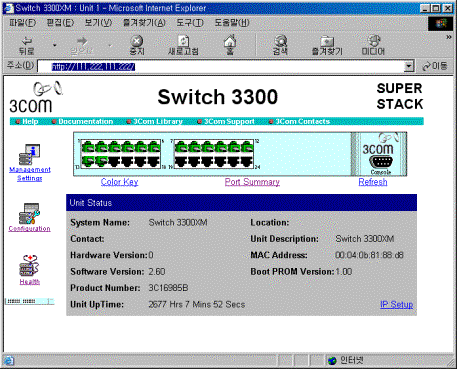The image size is (457, 369).
Task: Click the Windows logo throbber icon
Action: tap(440, 23)
